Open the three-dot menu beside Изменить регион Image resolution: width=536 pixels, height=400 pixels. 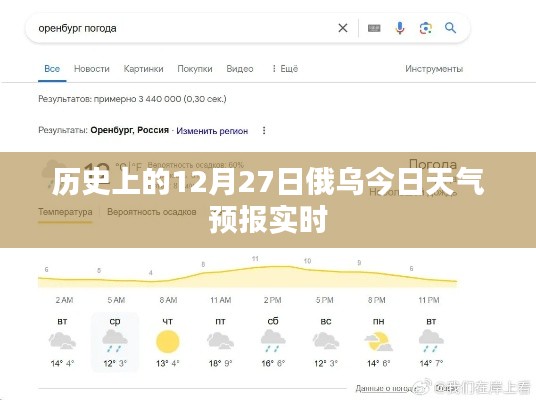tap(264, 131)
